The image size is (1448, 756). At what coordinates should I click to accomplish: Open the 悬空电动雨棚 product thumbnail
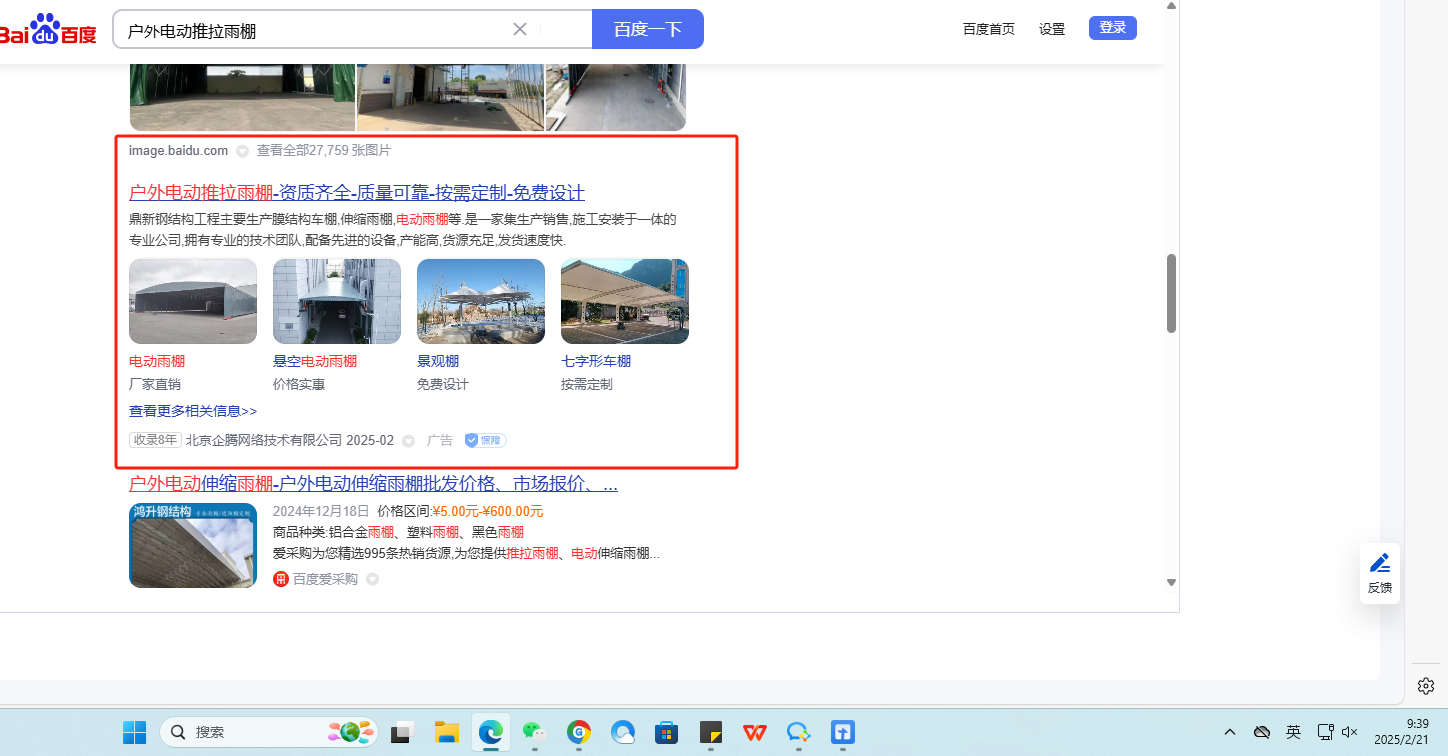click(x=337, y=301)
